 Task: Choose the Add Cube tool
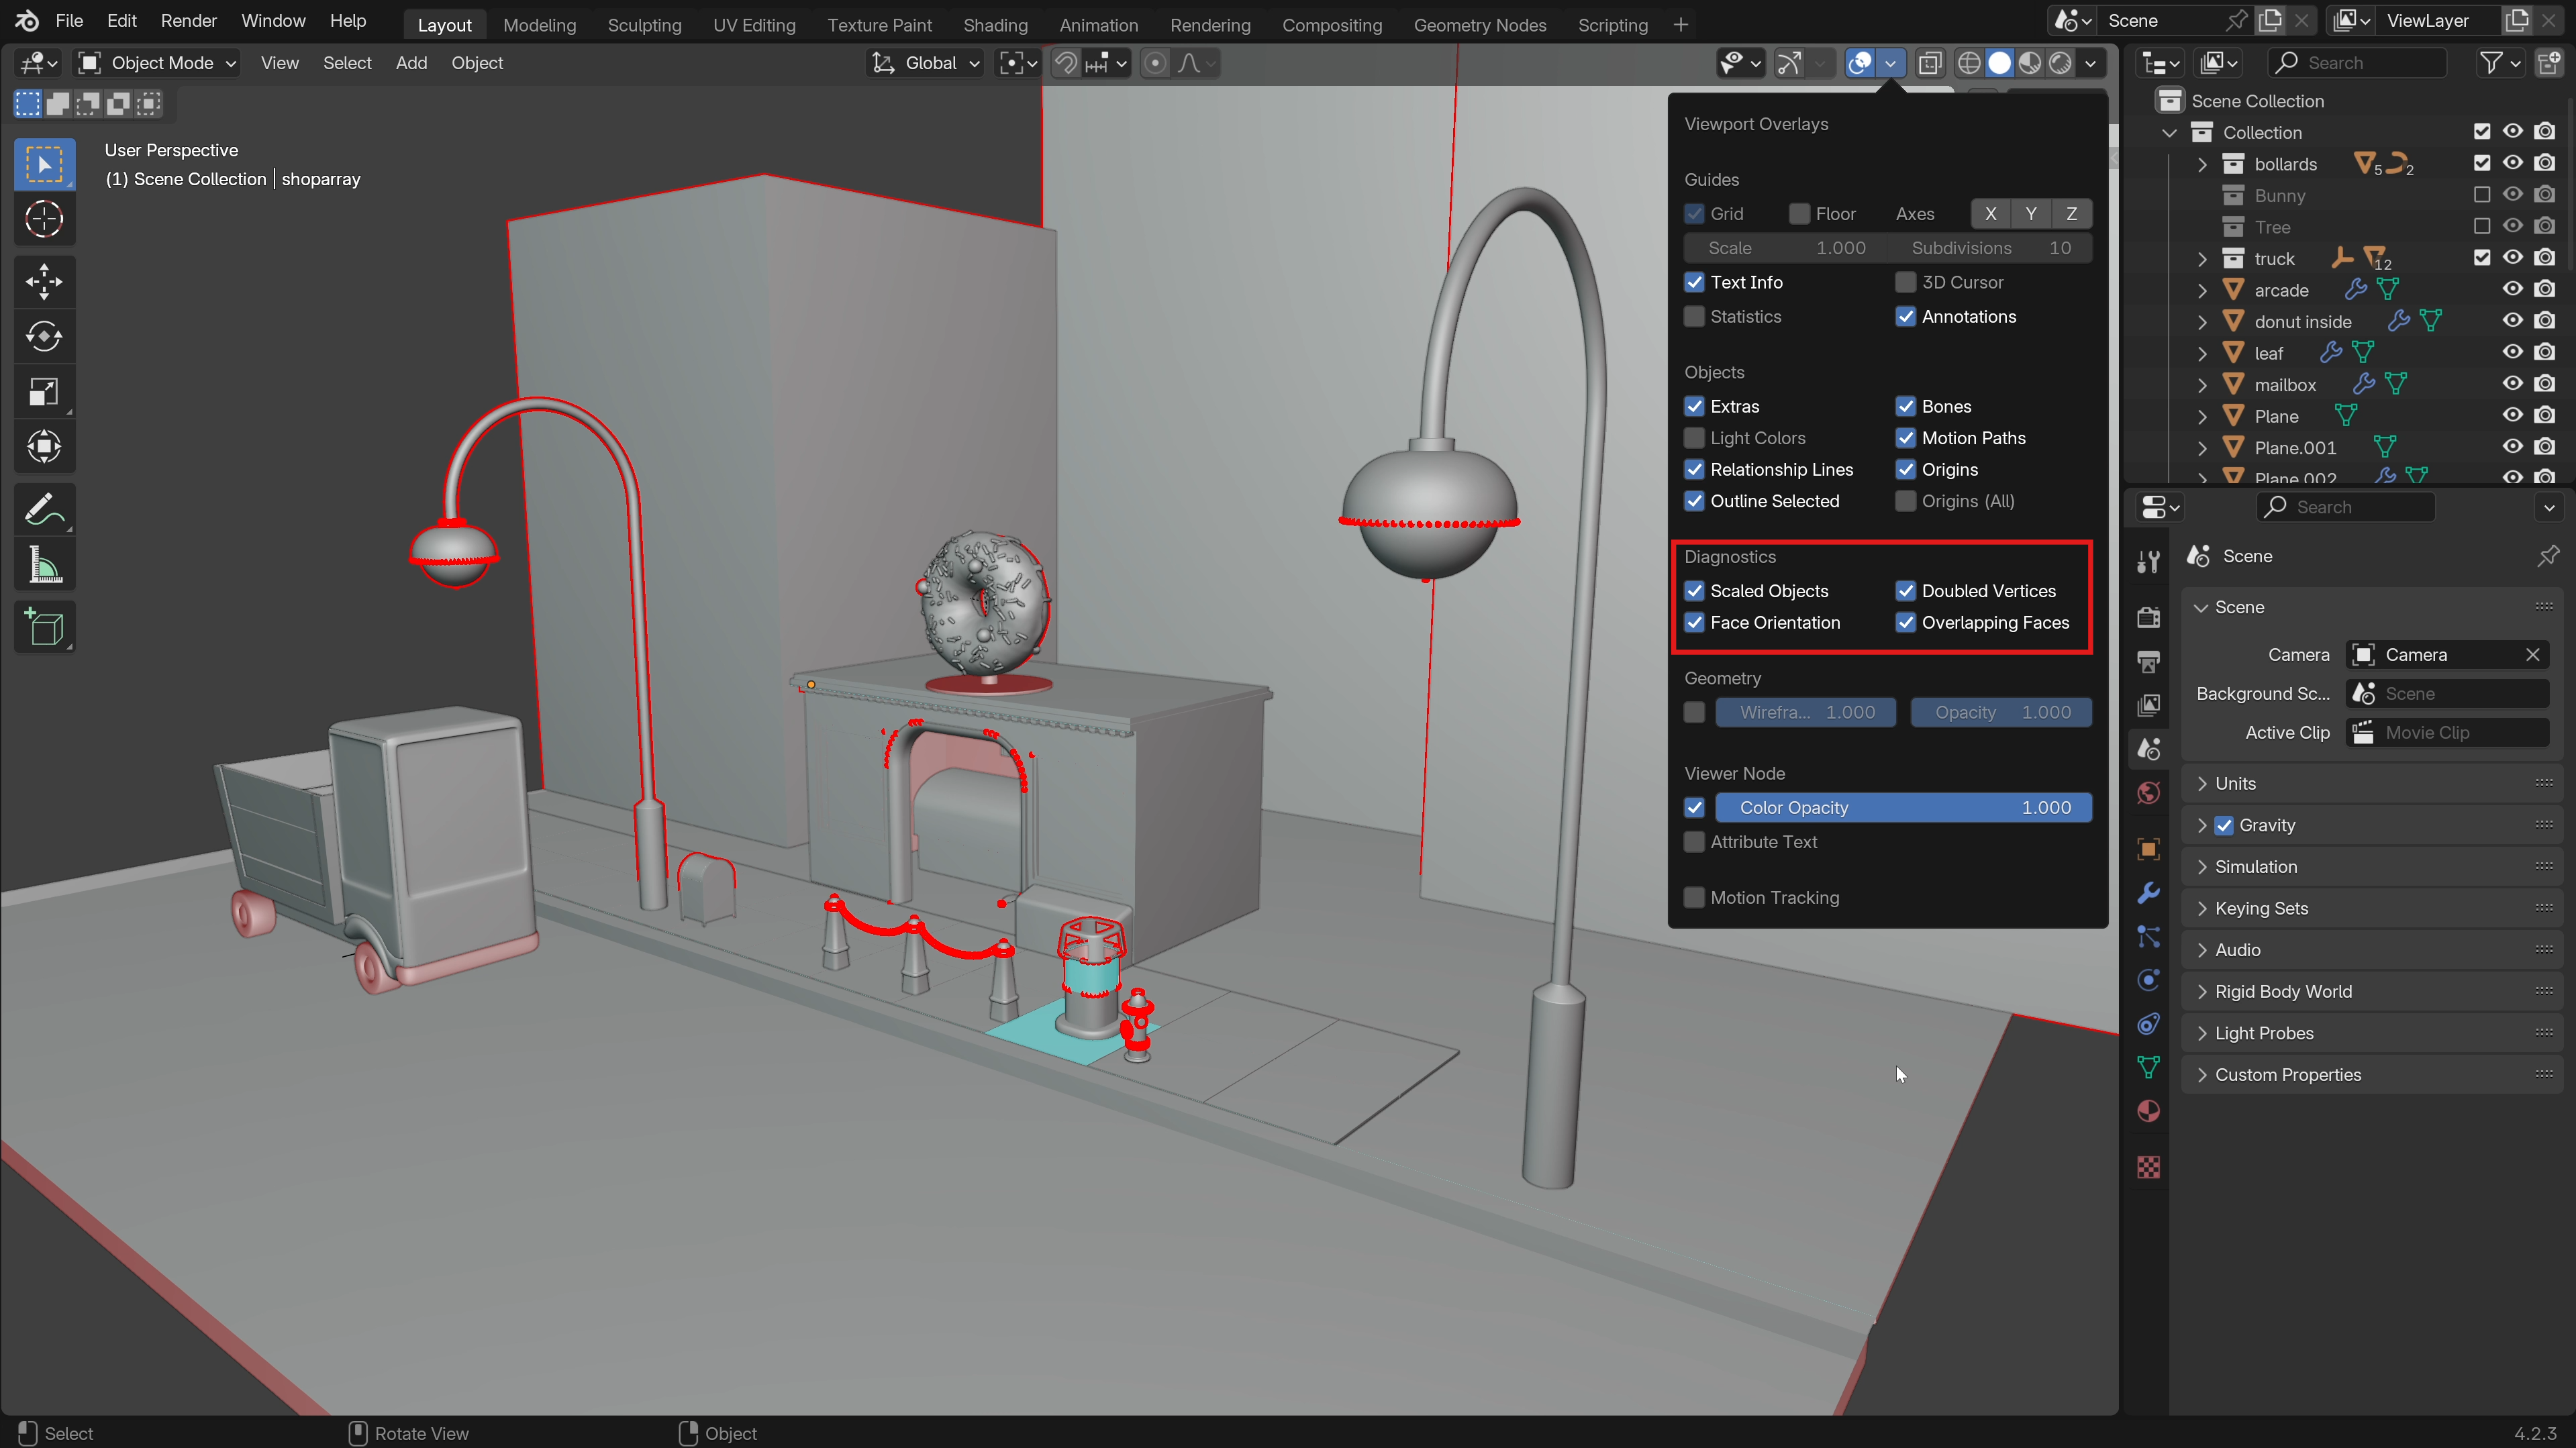point(44,627)
